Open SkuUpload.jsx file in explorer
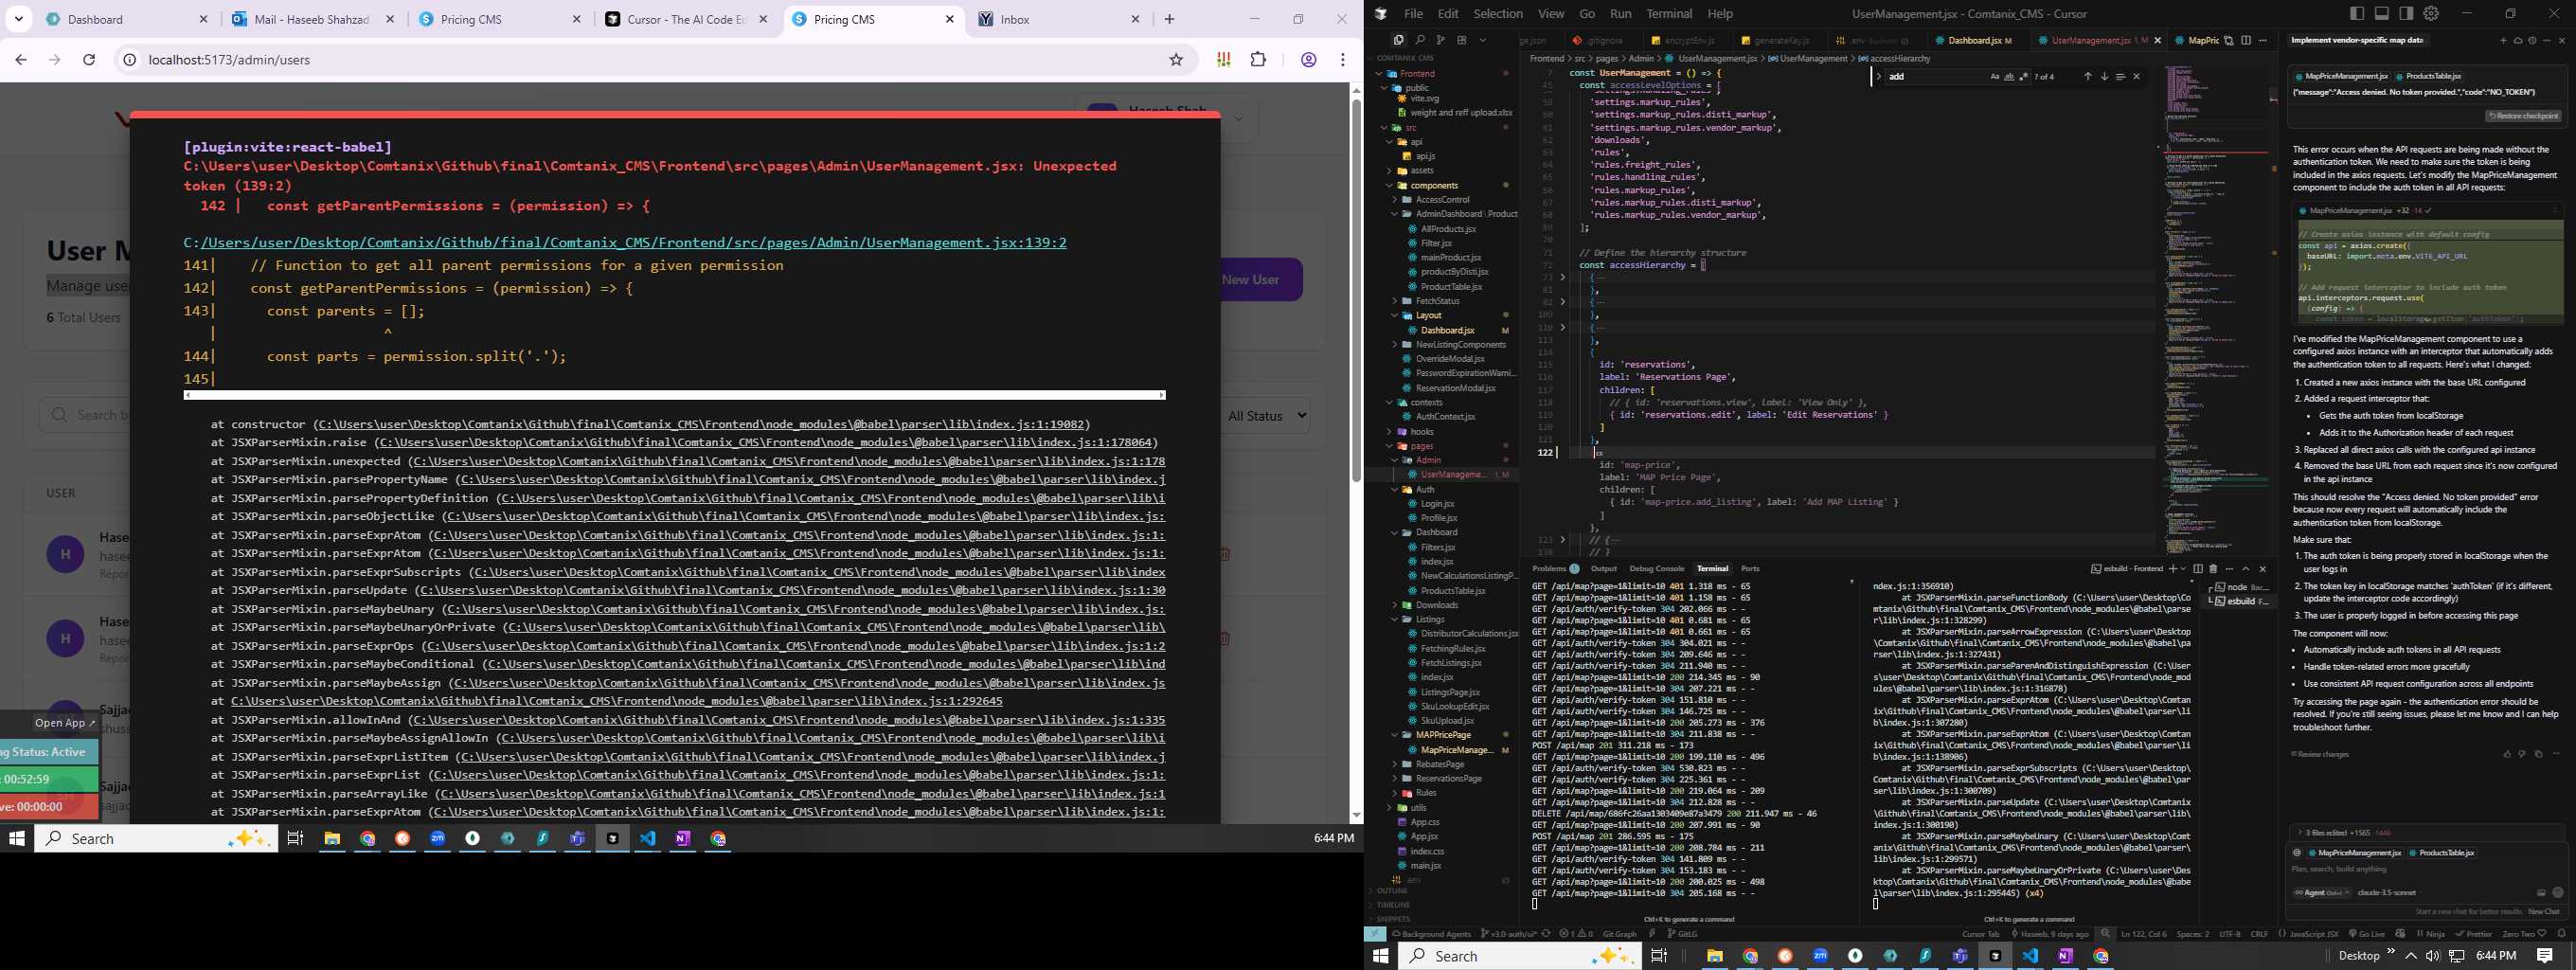This screenshot has height=970, width=2576. point(1447,721)
